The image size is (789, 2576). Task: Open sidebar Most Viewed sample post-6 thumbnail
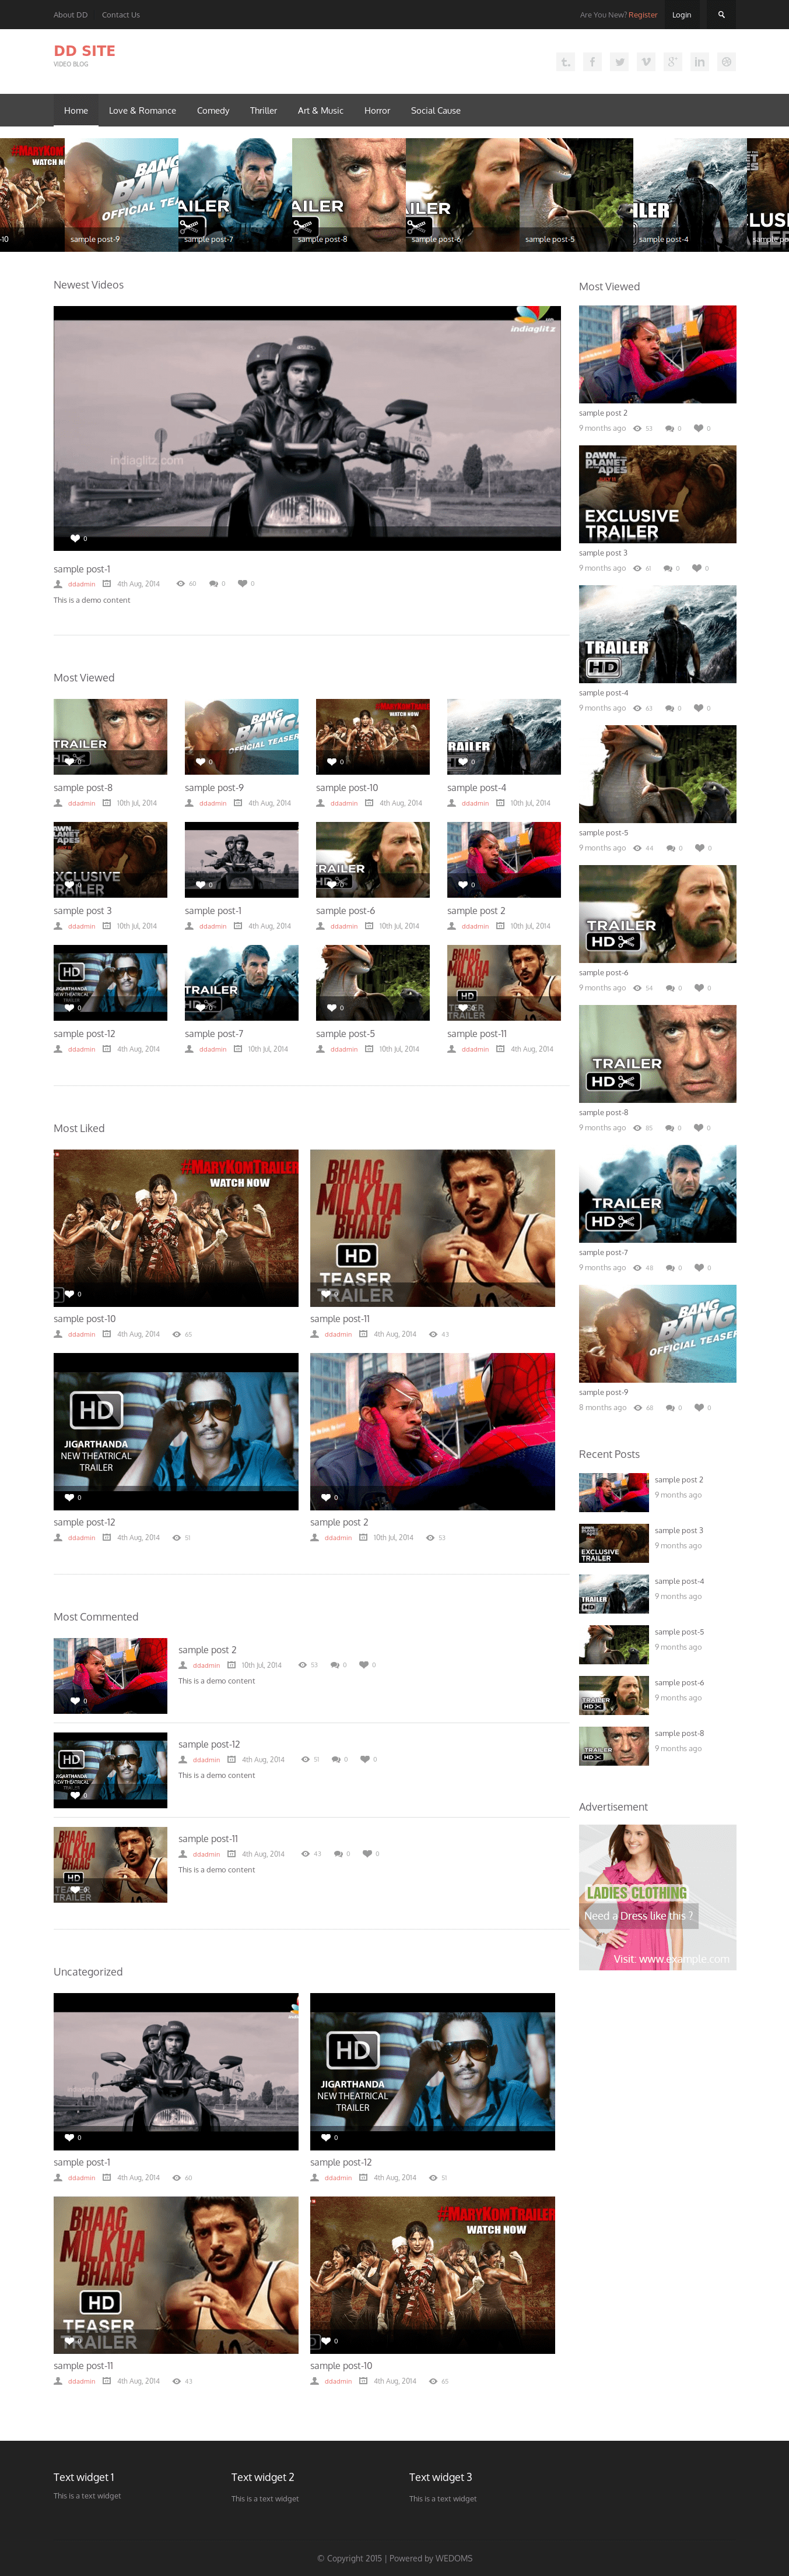(658, 914)
